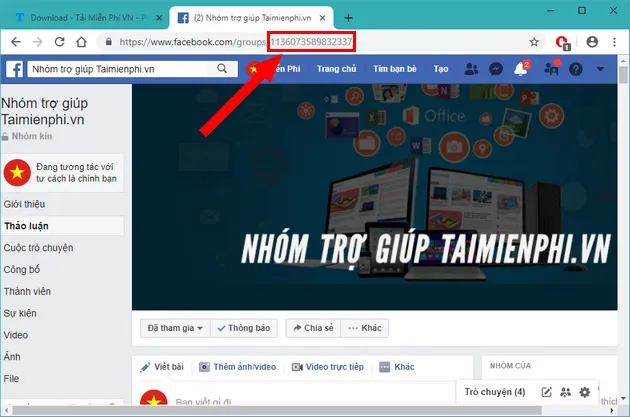Toggle the Thông báo notification button

click(243, 328)
